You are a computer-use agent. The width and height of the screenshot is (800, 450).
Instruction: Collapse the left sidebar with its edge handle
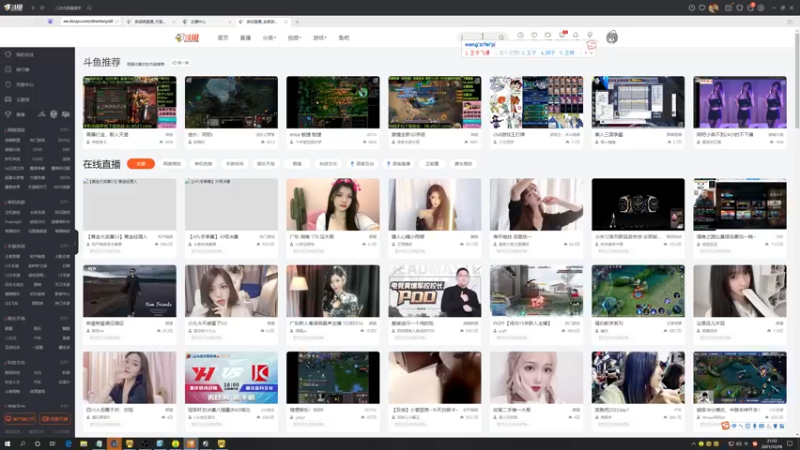[77, 242]
